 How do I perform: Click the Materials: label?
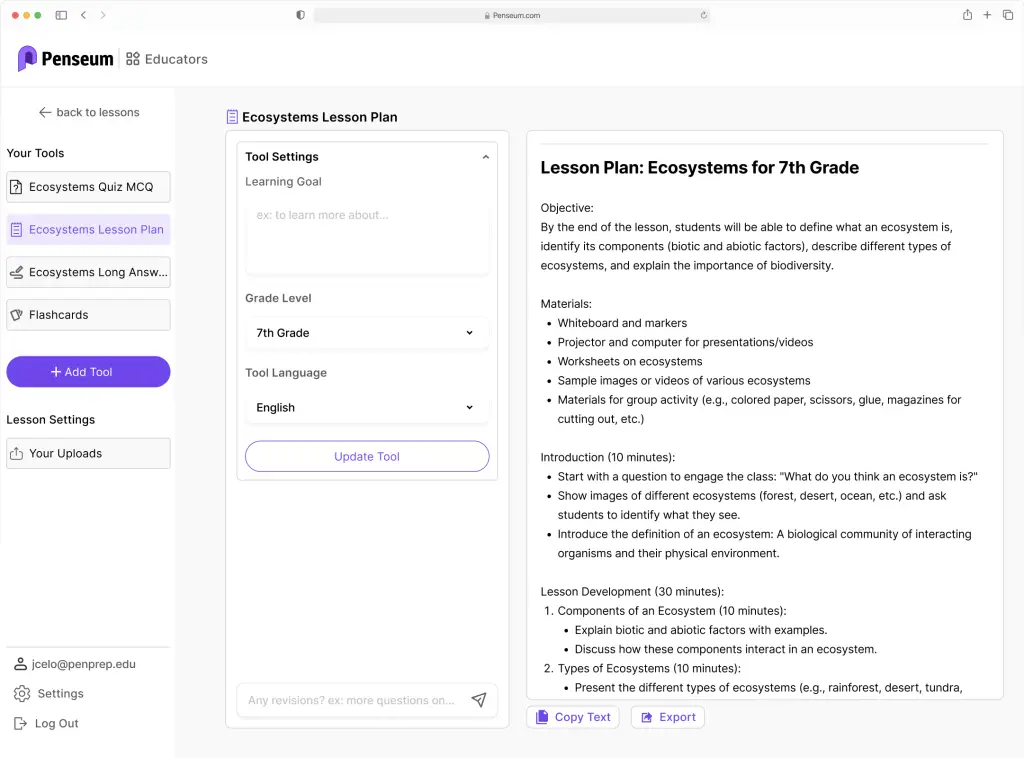click(x=566, y=304)
